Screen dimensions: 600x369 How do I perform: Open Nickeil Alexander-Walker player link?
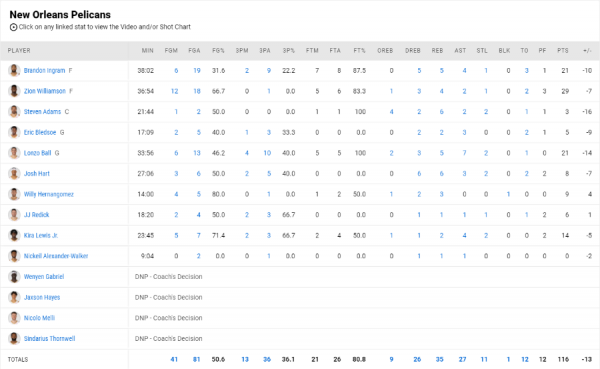(56, 256)
